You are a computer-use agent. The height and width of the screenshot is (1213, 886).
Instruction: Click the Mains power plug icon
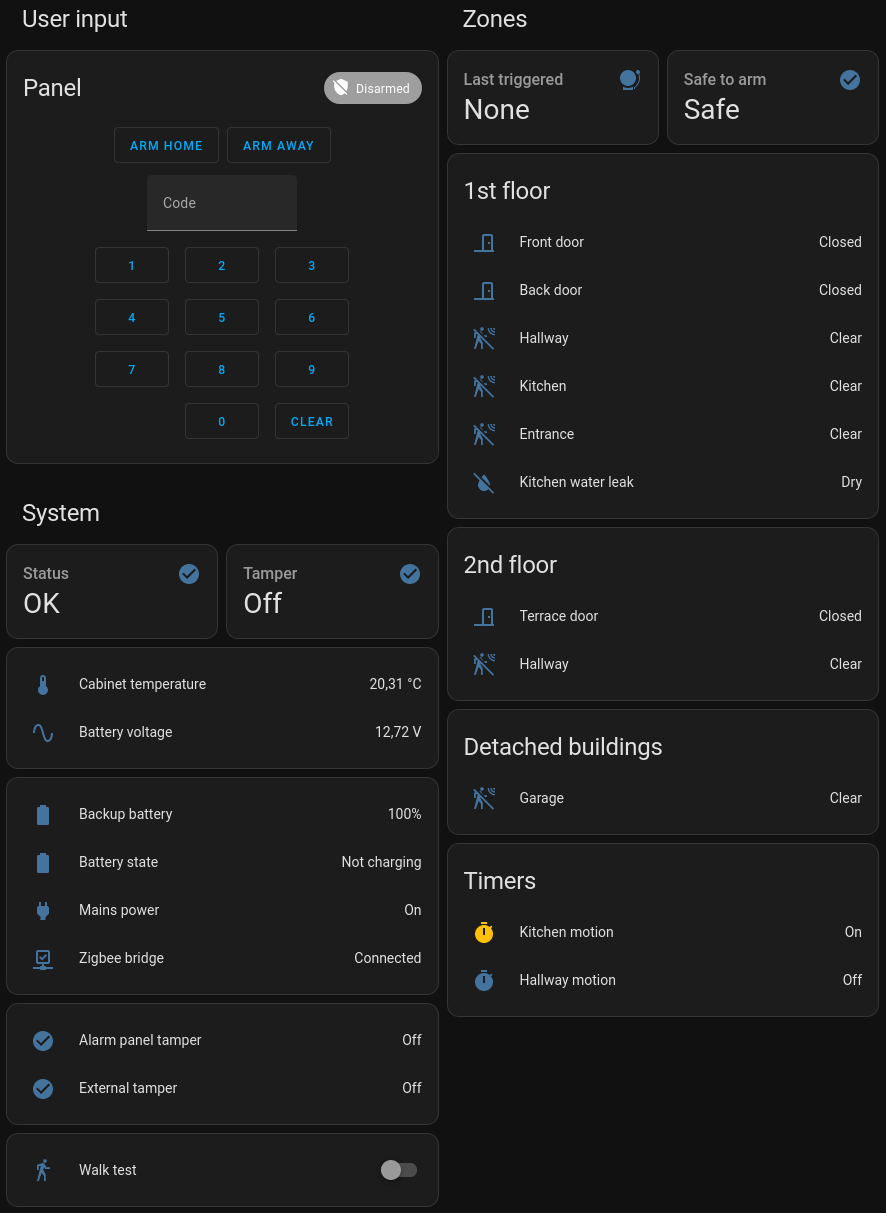[43, 911]
